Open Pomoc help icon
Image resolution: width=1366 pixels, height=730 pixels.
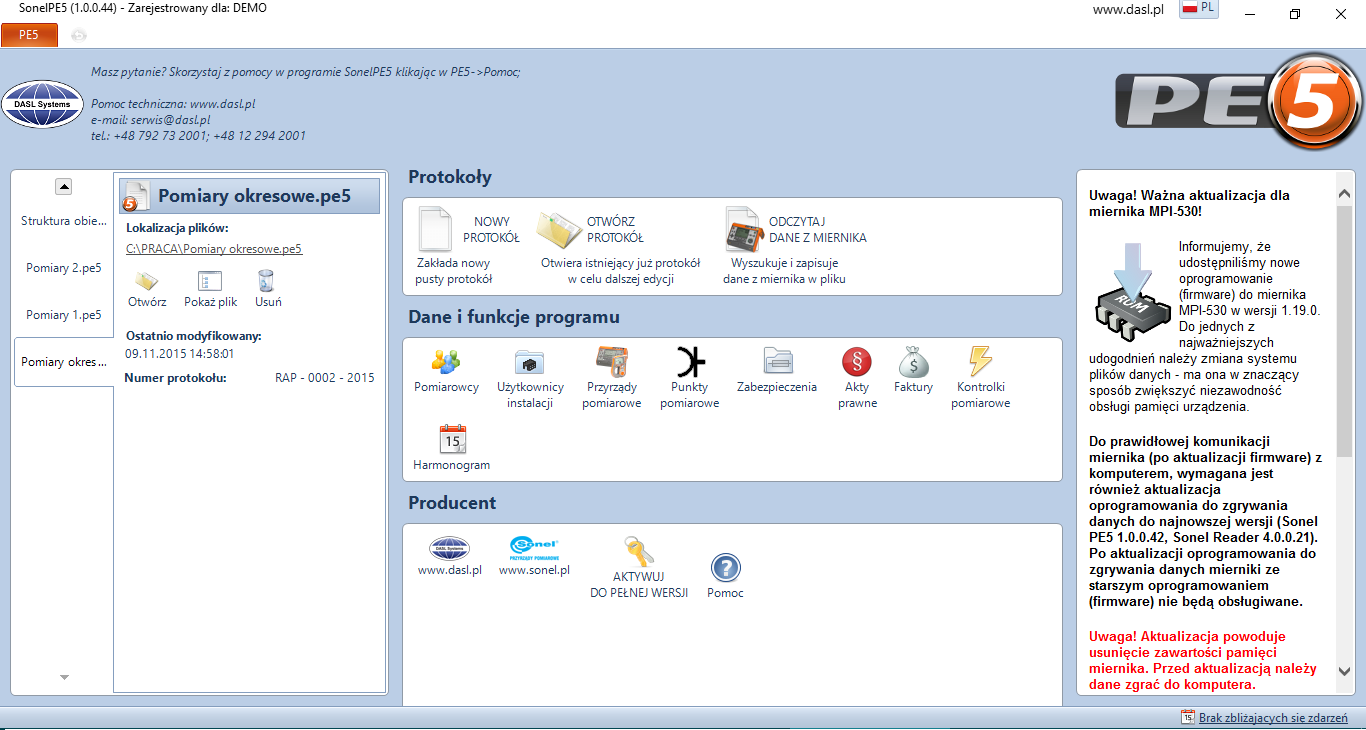pos(725,576)
